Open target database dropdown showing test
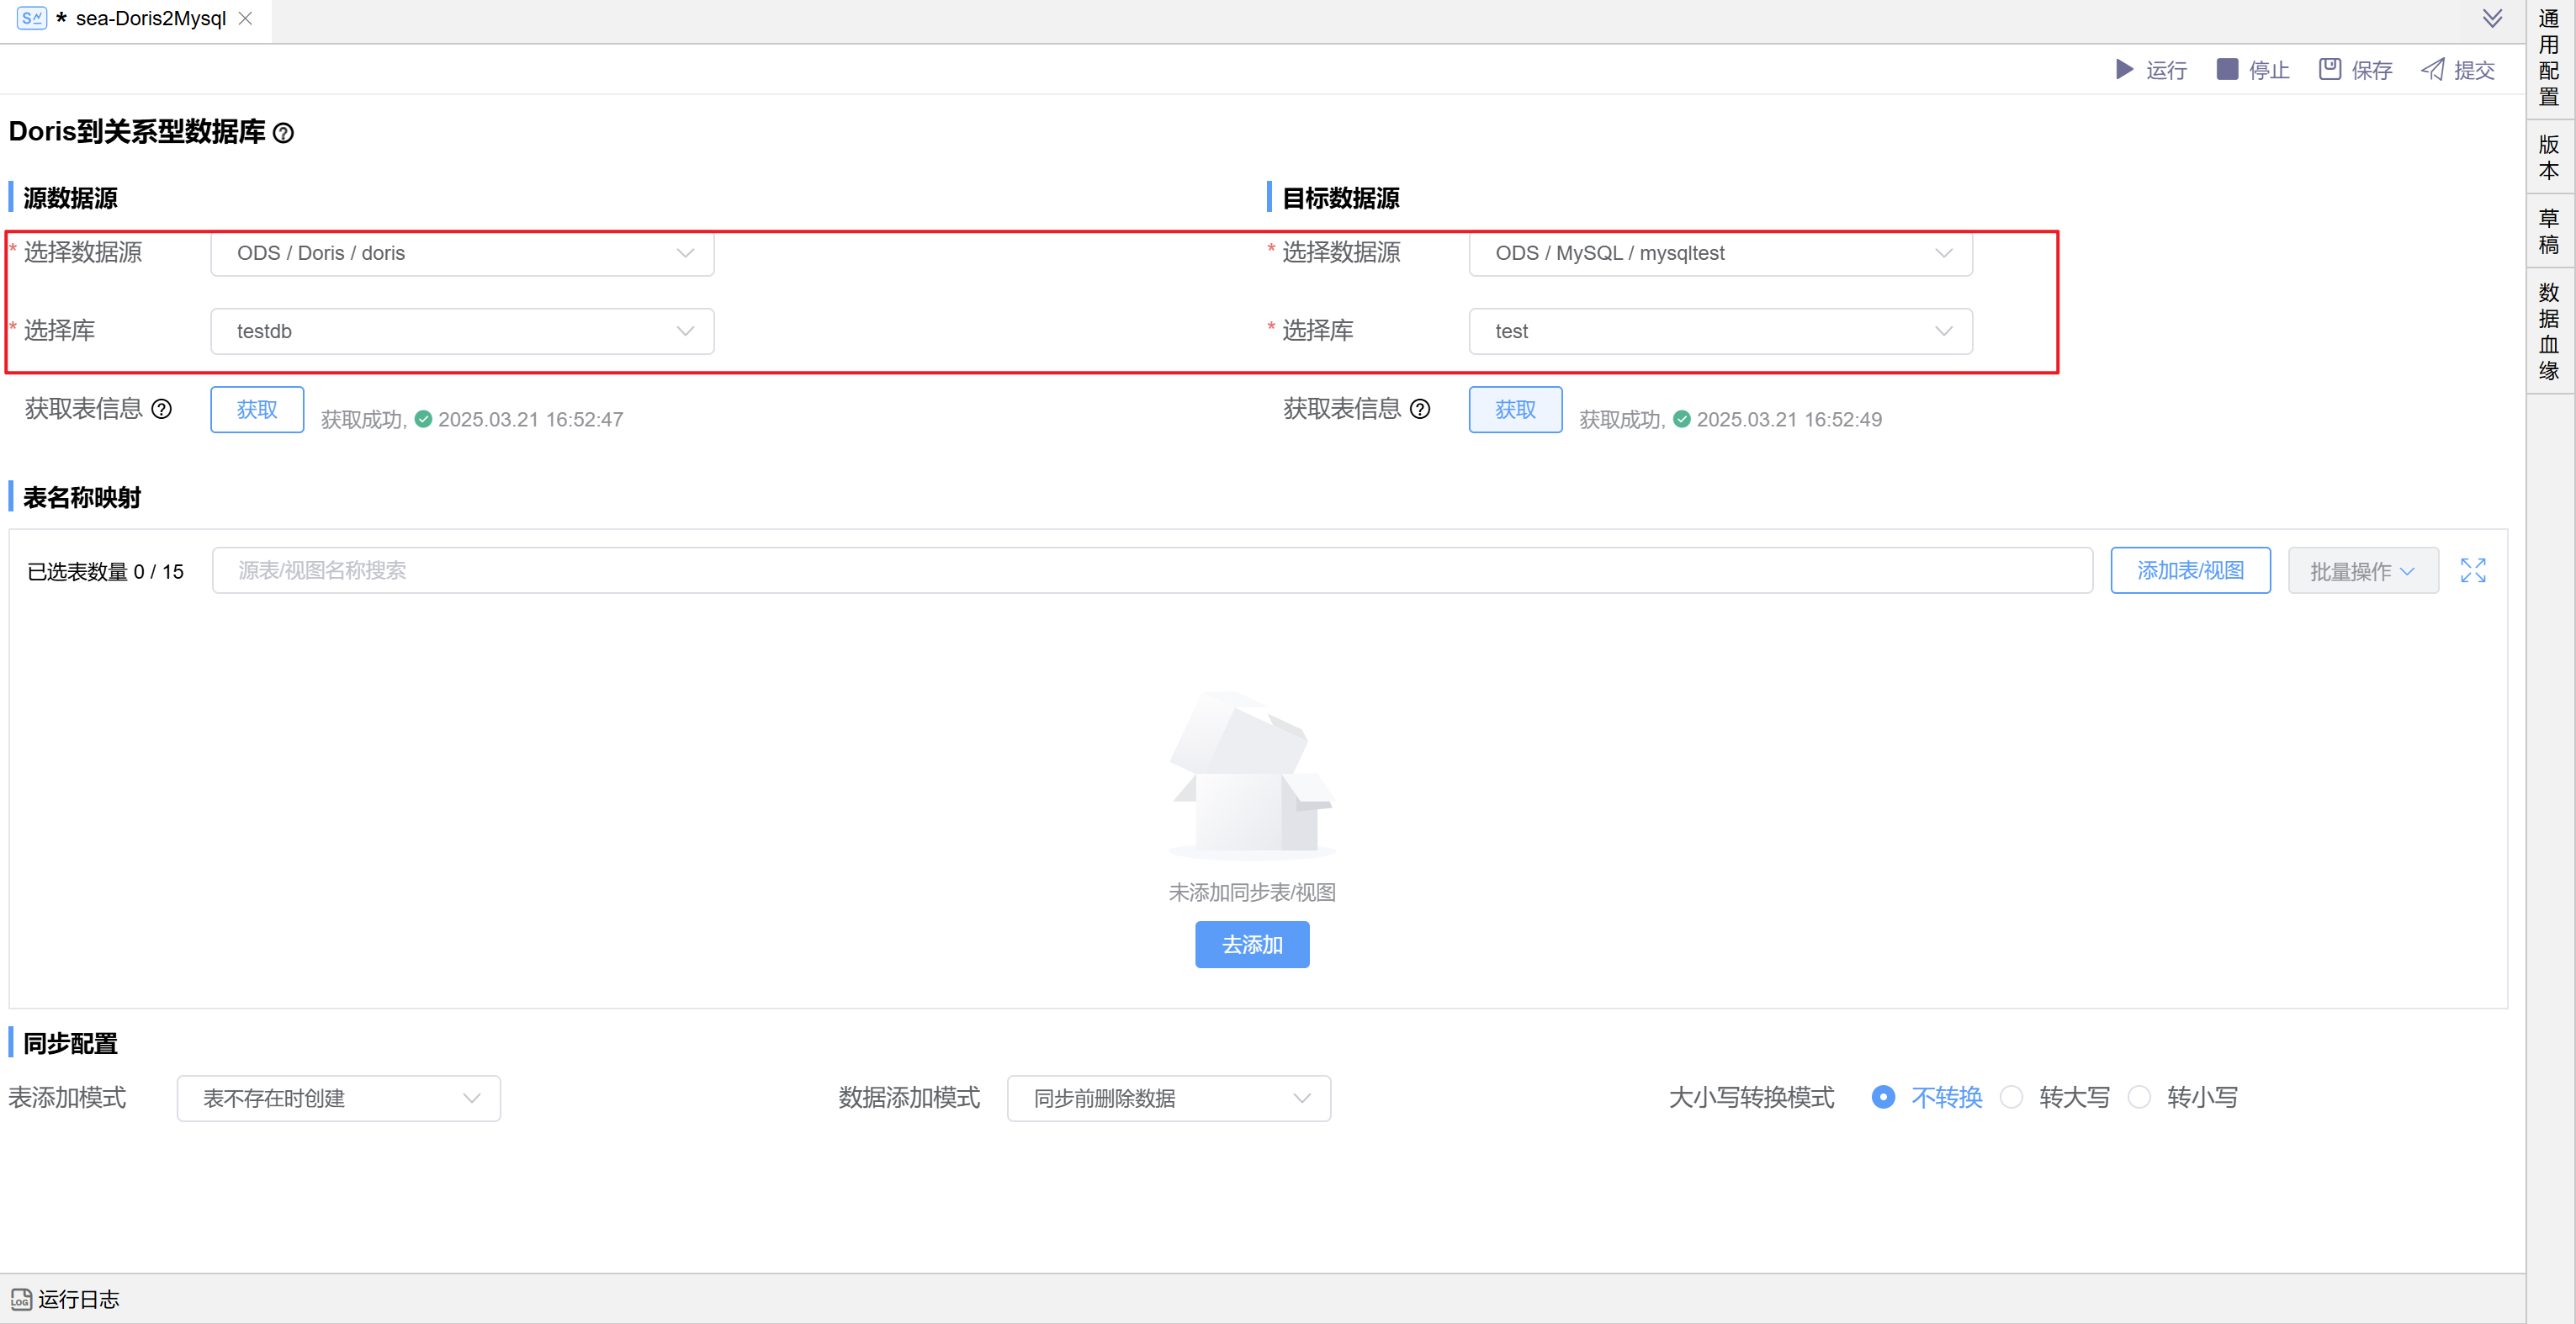 coord(1720,331)
